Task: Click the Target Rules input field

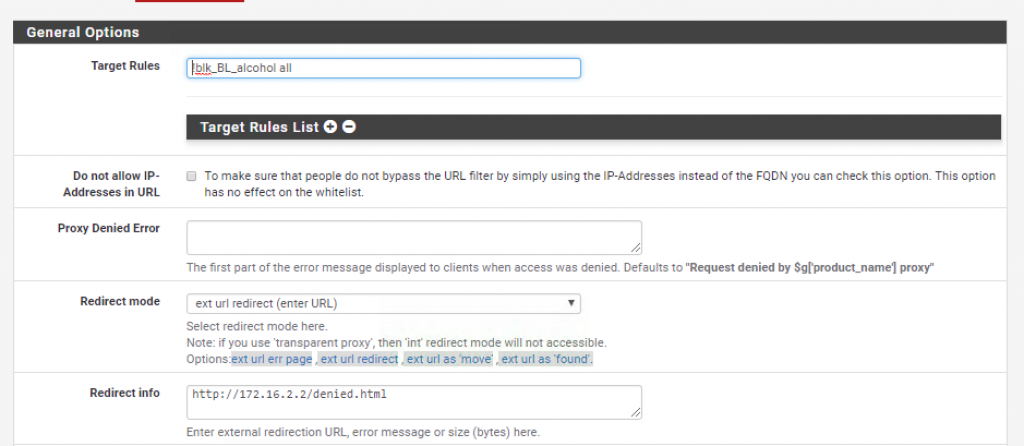Action: pyautogui.click(x=383, y=68)
